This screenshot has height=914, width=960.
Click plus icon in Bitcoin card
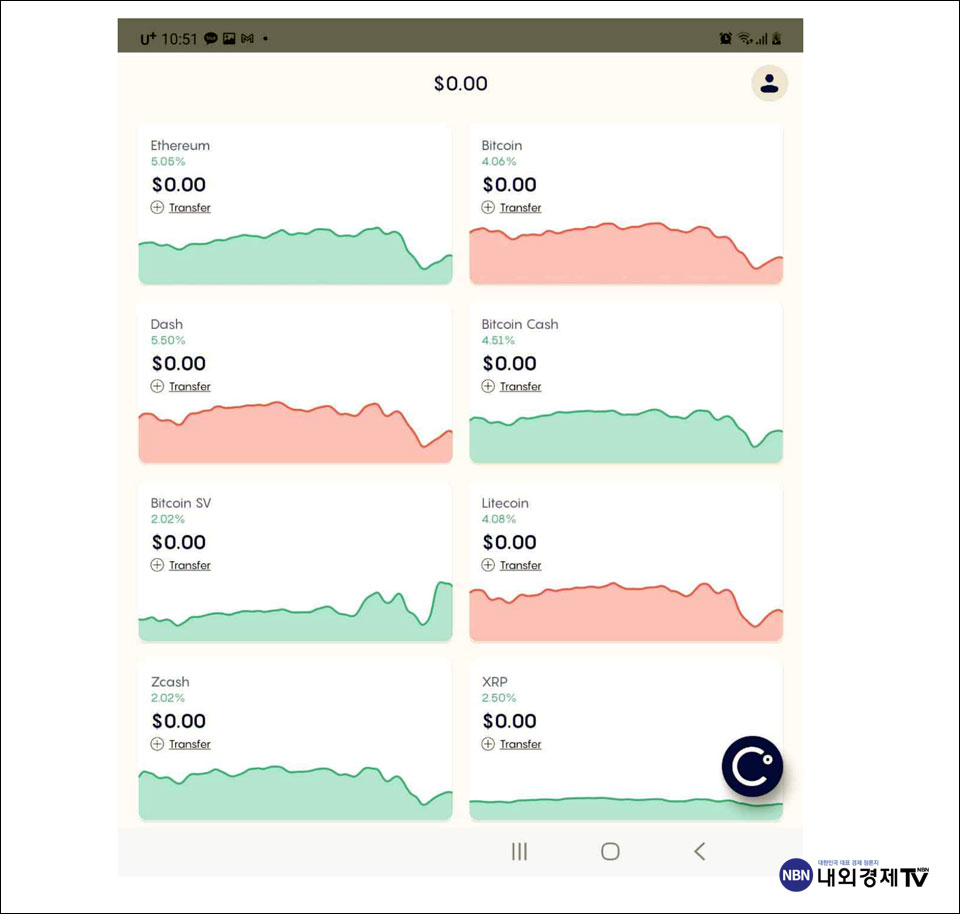[x=488, y=208]
